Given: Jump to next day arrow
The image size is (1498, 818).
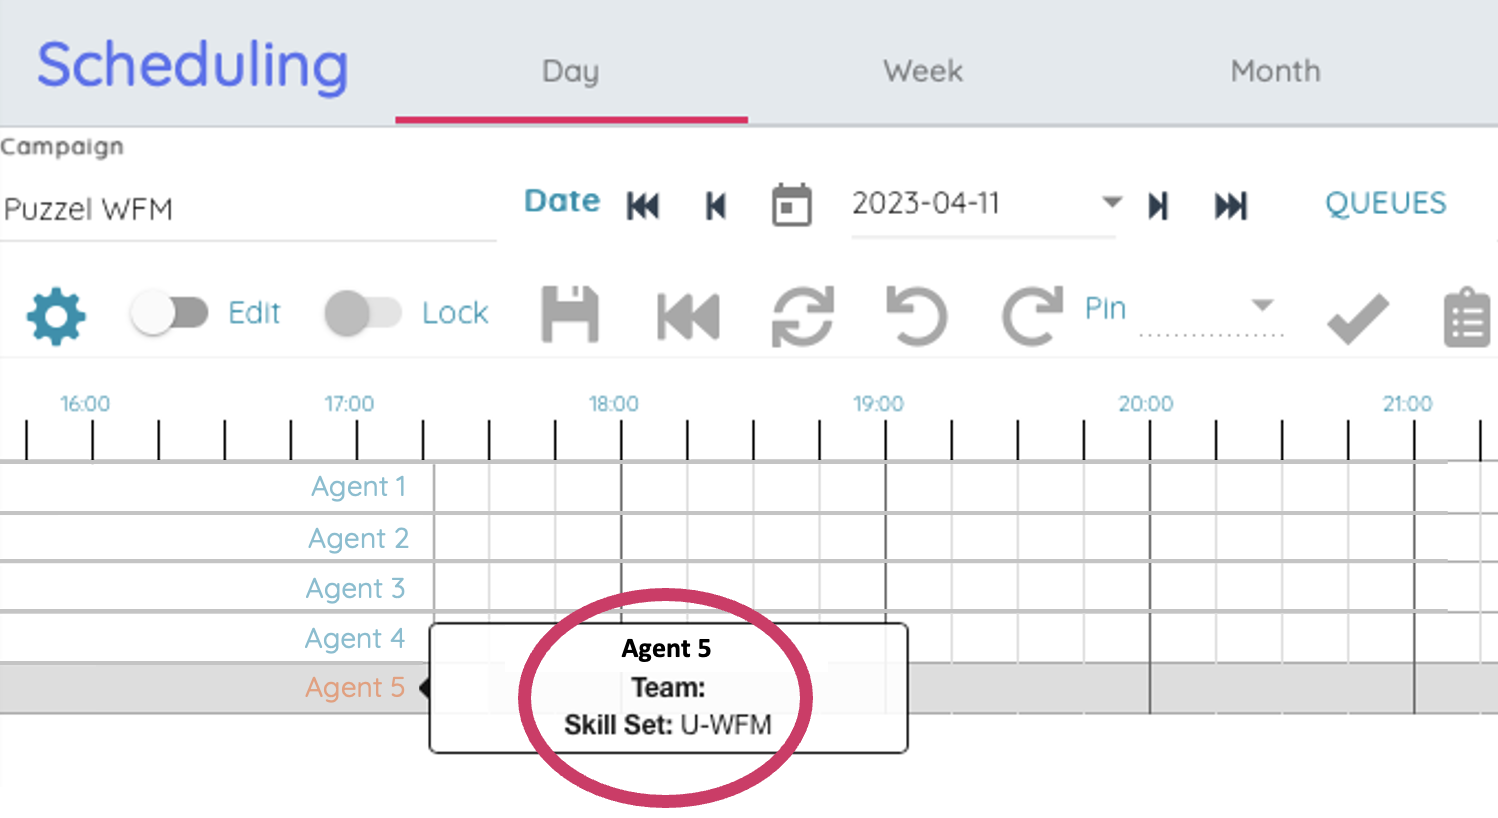Looking at the screenshot, I should tap(1158, 206).
